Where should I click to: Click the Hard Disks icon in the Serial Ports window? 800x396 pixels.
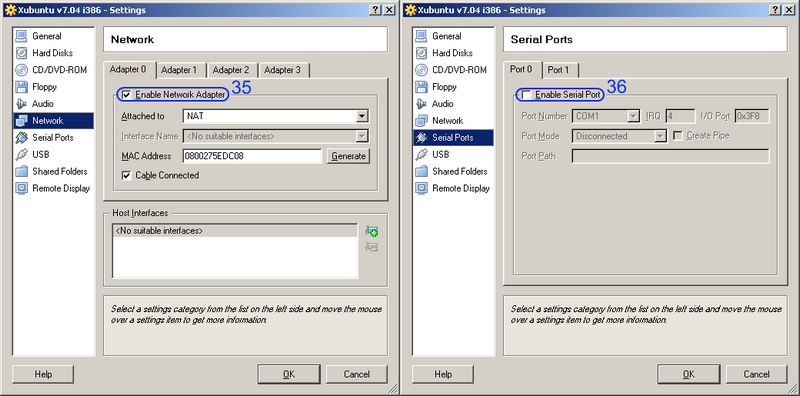[x=421, y=53]
